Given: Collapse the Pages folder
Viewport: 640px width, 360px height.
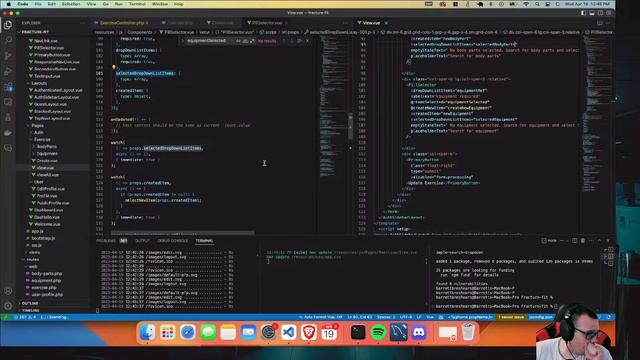Looking at the screenshot, I should click(x=38, y=126).
